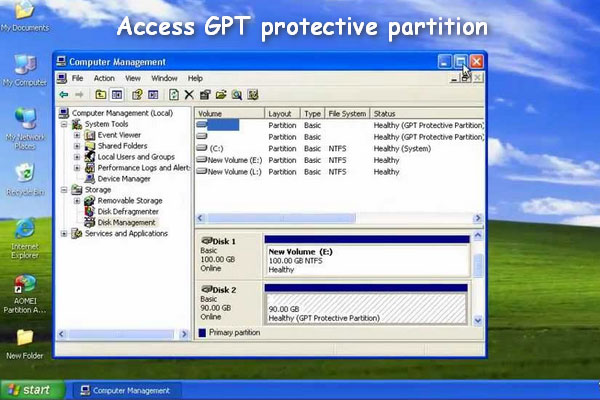Click the Recycle Bin desktop icon
The image size is (600, 400).
(x=25, y=180)
